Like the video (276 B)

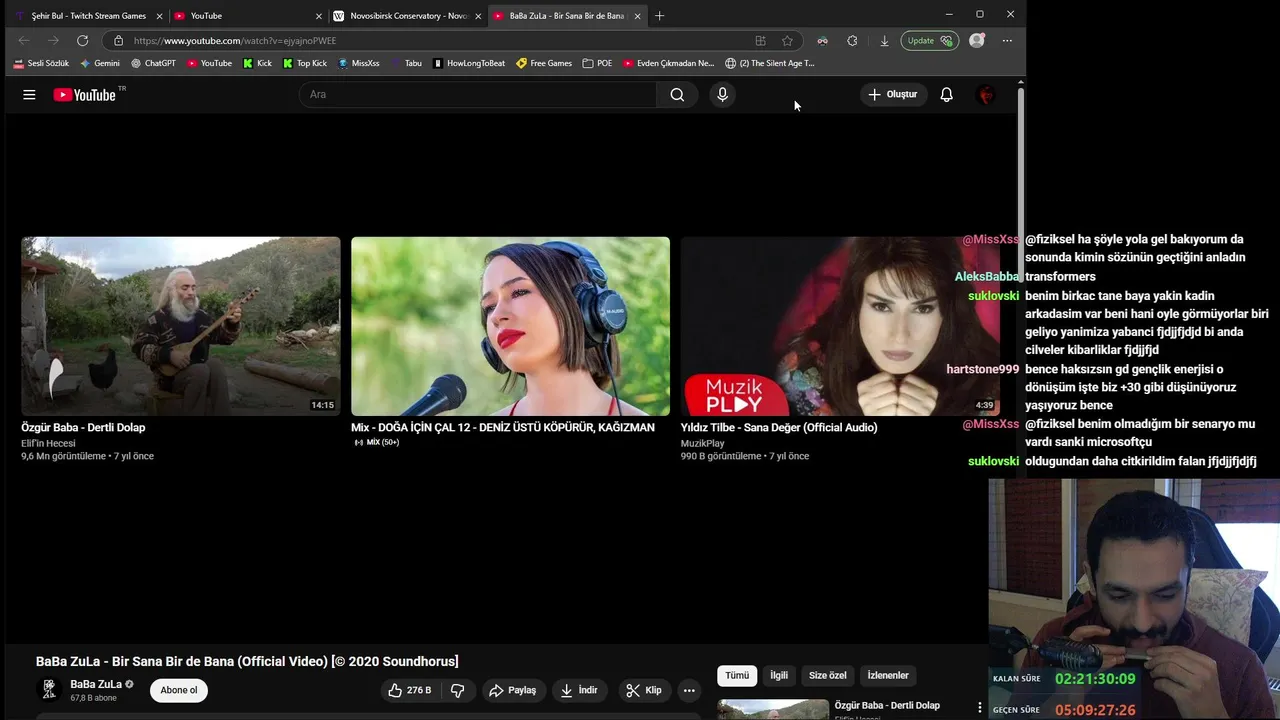tap(410, 690)
